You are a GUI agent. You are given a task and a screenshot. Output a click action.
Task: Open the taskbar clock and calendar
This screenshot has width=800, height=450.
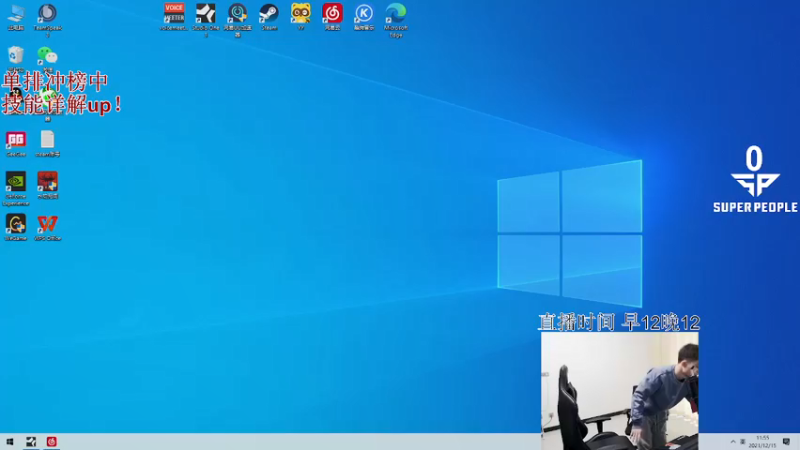[763, 441]
